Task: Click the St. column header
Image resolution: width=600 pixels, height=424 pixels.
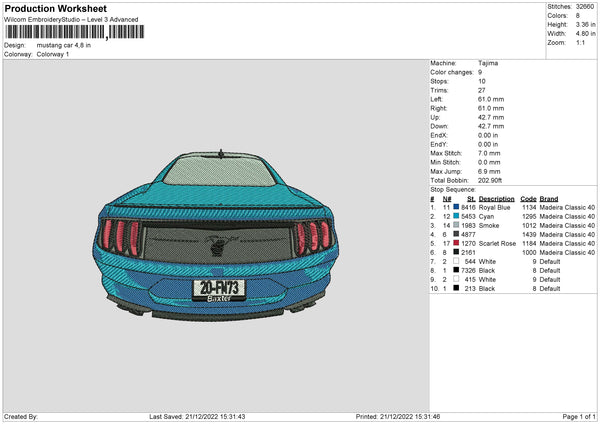Action: point(471,199)
